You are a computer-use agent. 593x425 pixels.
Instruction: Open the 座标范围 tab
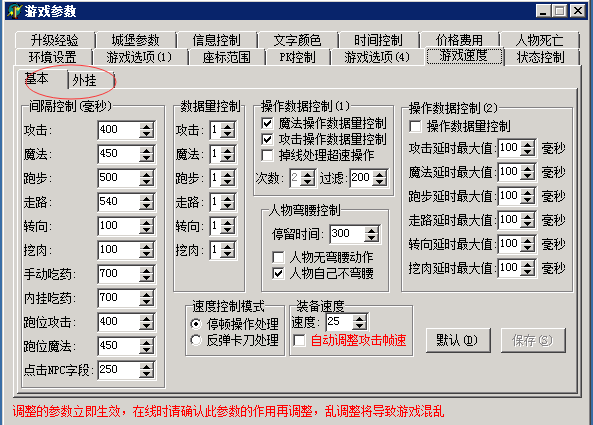click(x=226, y=57)
